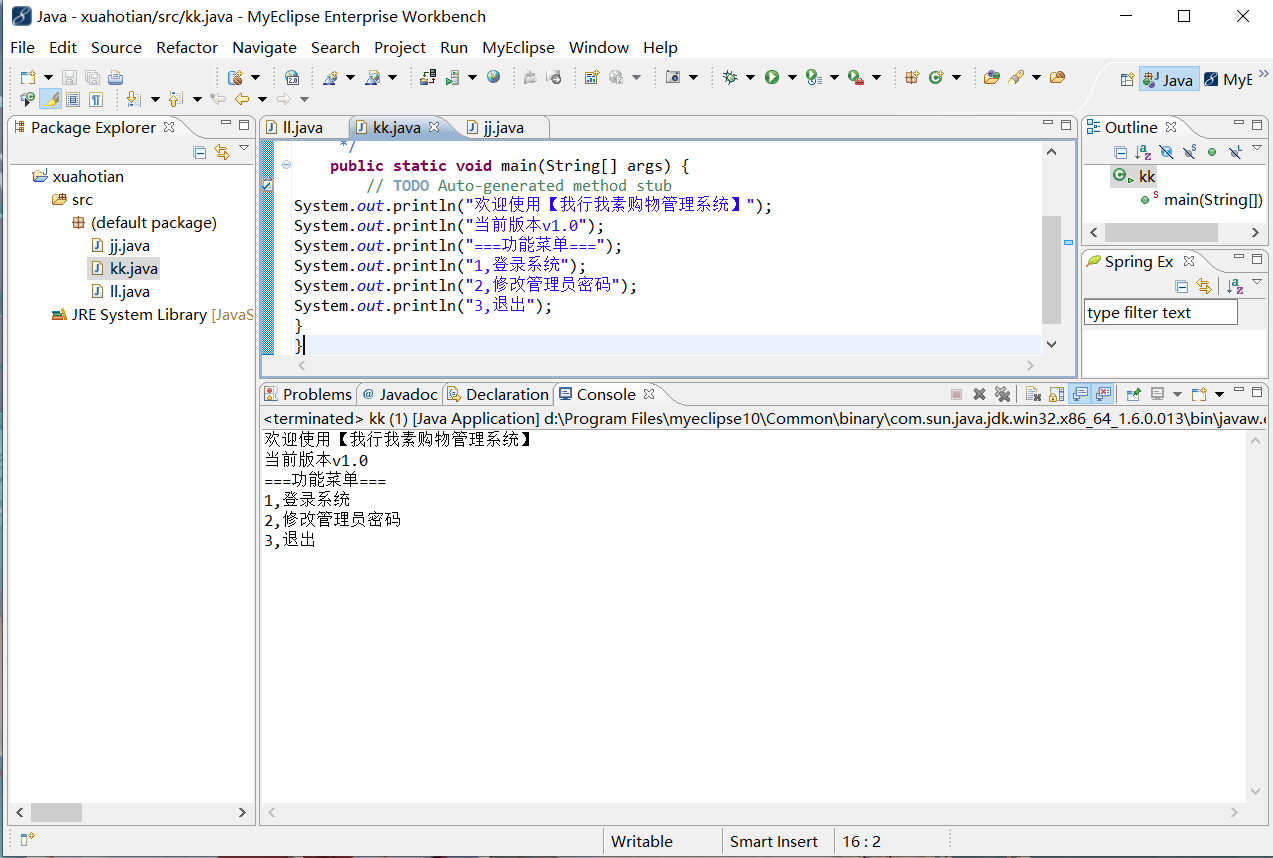Click the Run Last Tool icon
The width and height of the screenshot is (1273, 858).
pyautogui.click(x=855, y=77)
